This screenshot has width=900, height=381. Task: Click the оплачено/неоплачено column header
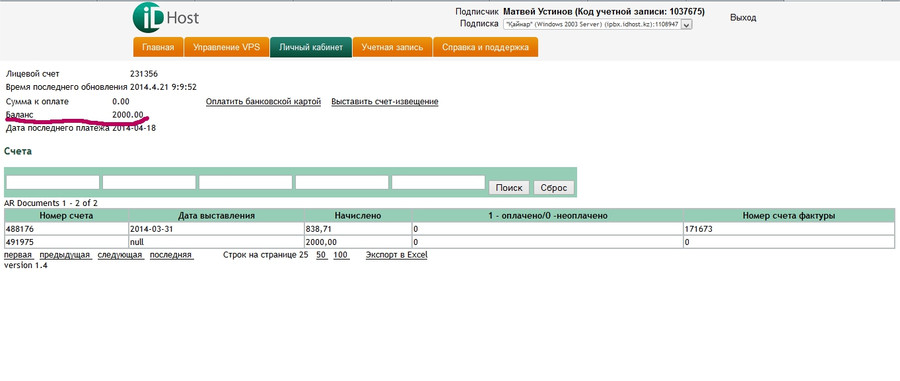pos(547,215)
